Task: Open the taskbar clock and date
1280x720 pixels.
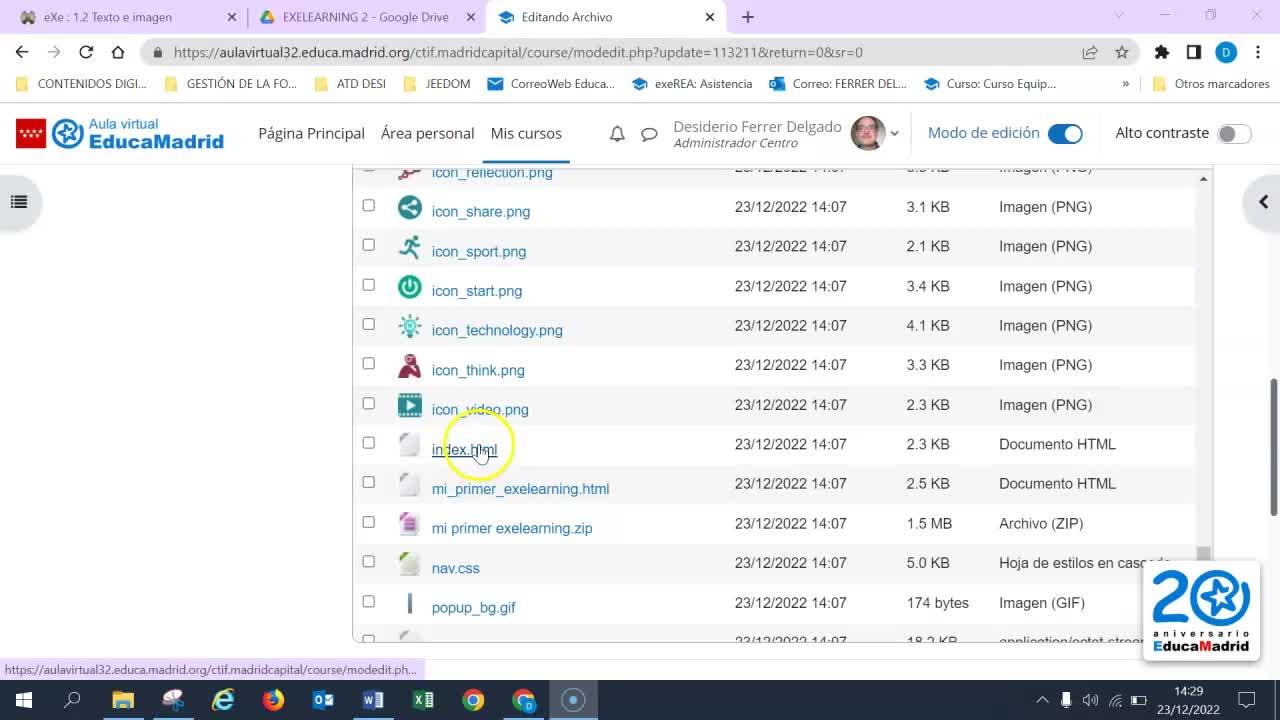Action: [1188, 700]
